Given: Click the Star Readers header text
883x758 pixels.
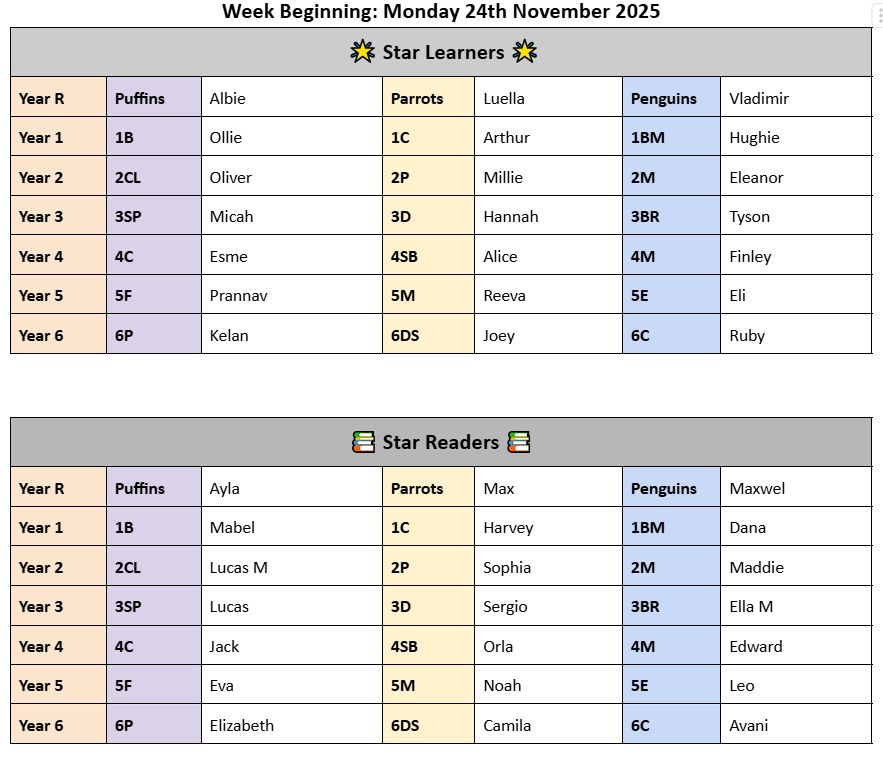Looking at the screenshot, I should click(x=440, y=442).
